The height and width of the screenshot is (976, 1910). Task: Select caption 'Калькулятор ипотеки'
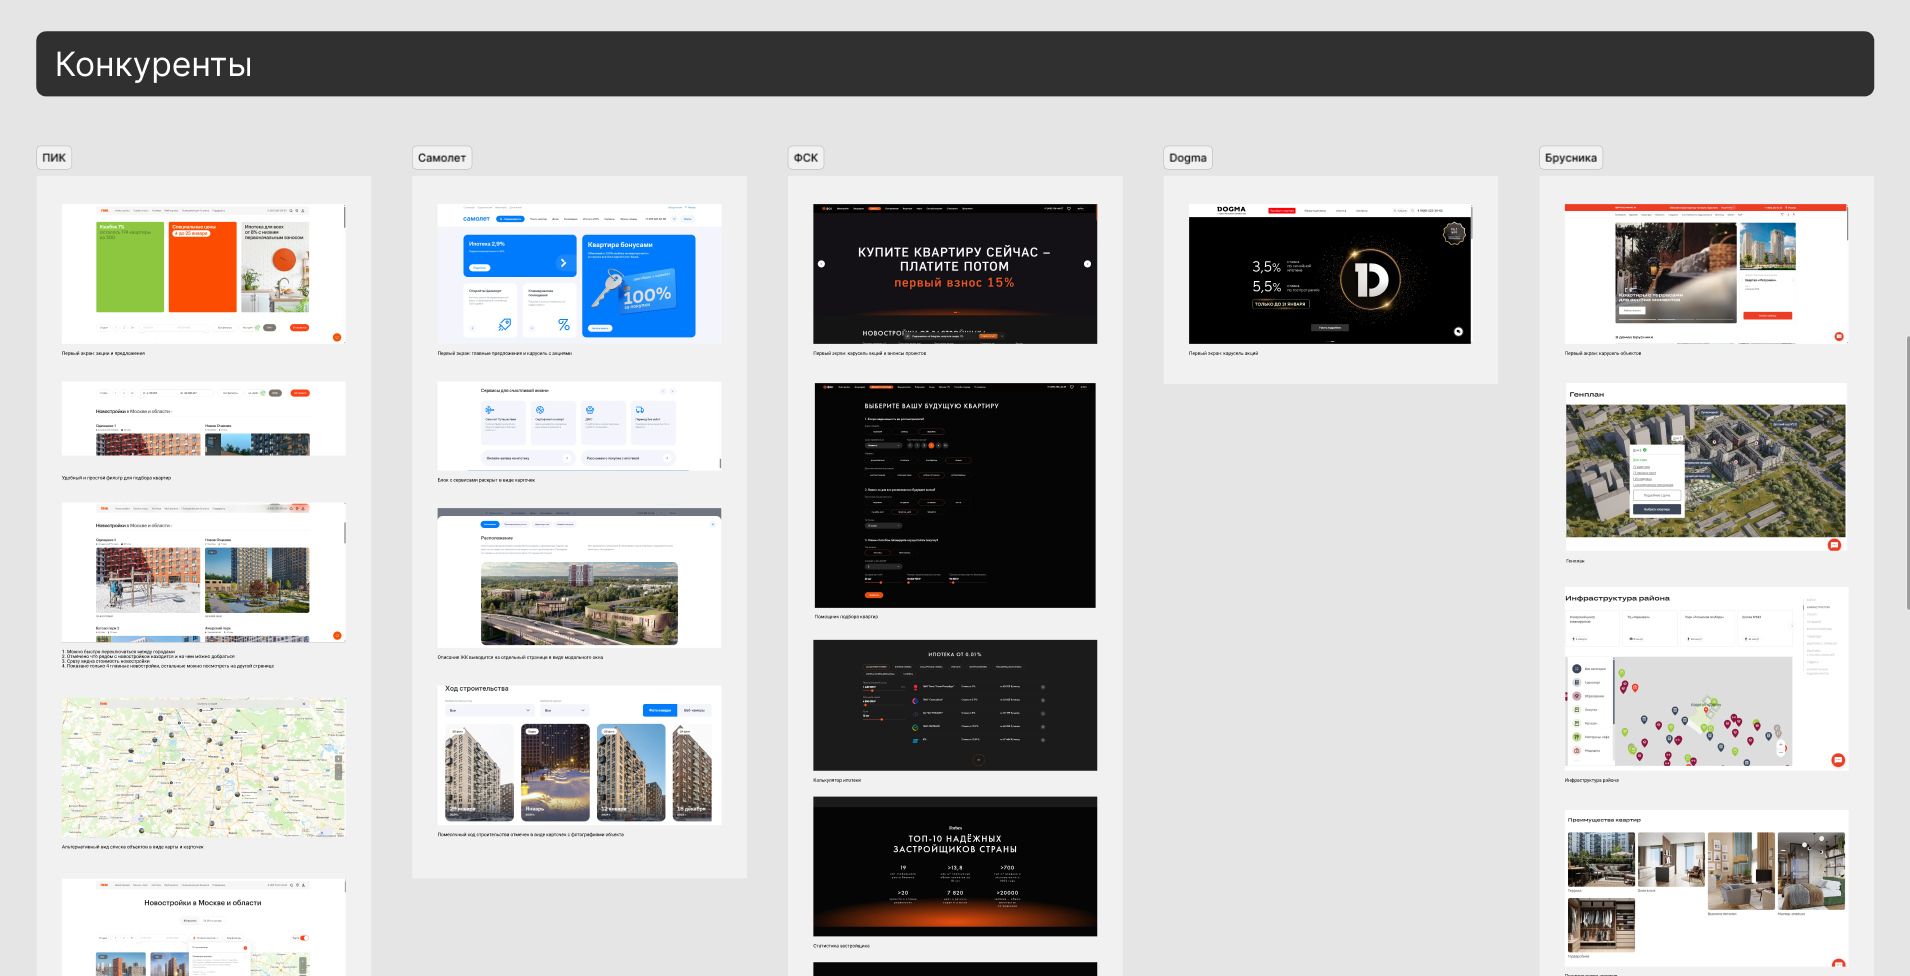(837, 780)
